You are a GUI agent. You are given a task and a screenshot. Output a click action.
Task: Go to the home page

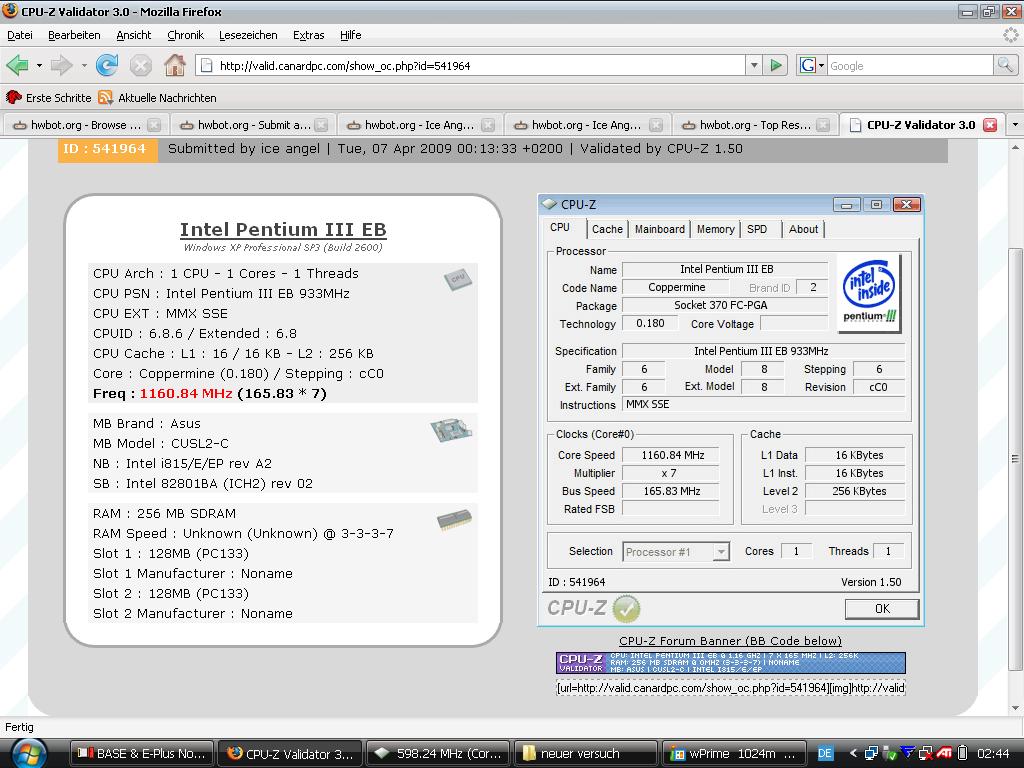174,65
